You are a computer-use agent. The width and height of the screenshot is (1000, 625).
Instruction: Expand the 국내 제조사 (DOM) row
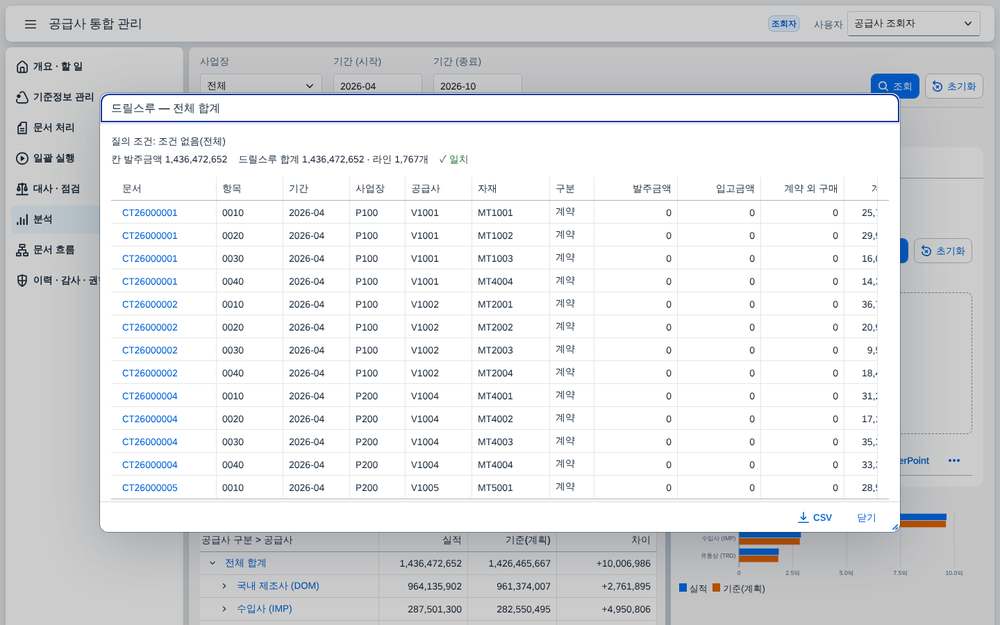[x=224, y=586]
